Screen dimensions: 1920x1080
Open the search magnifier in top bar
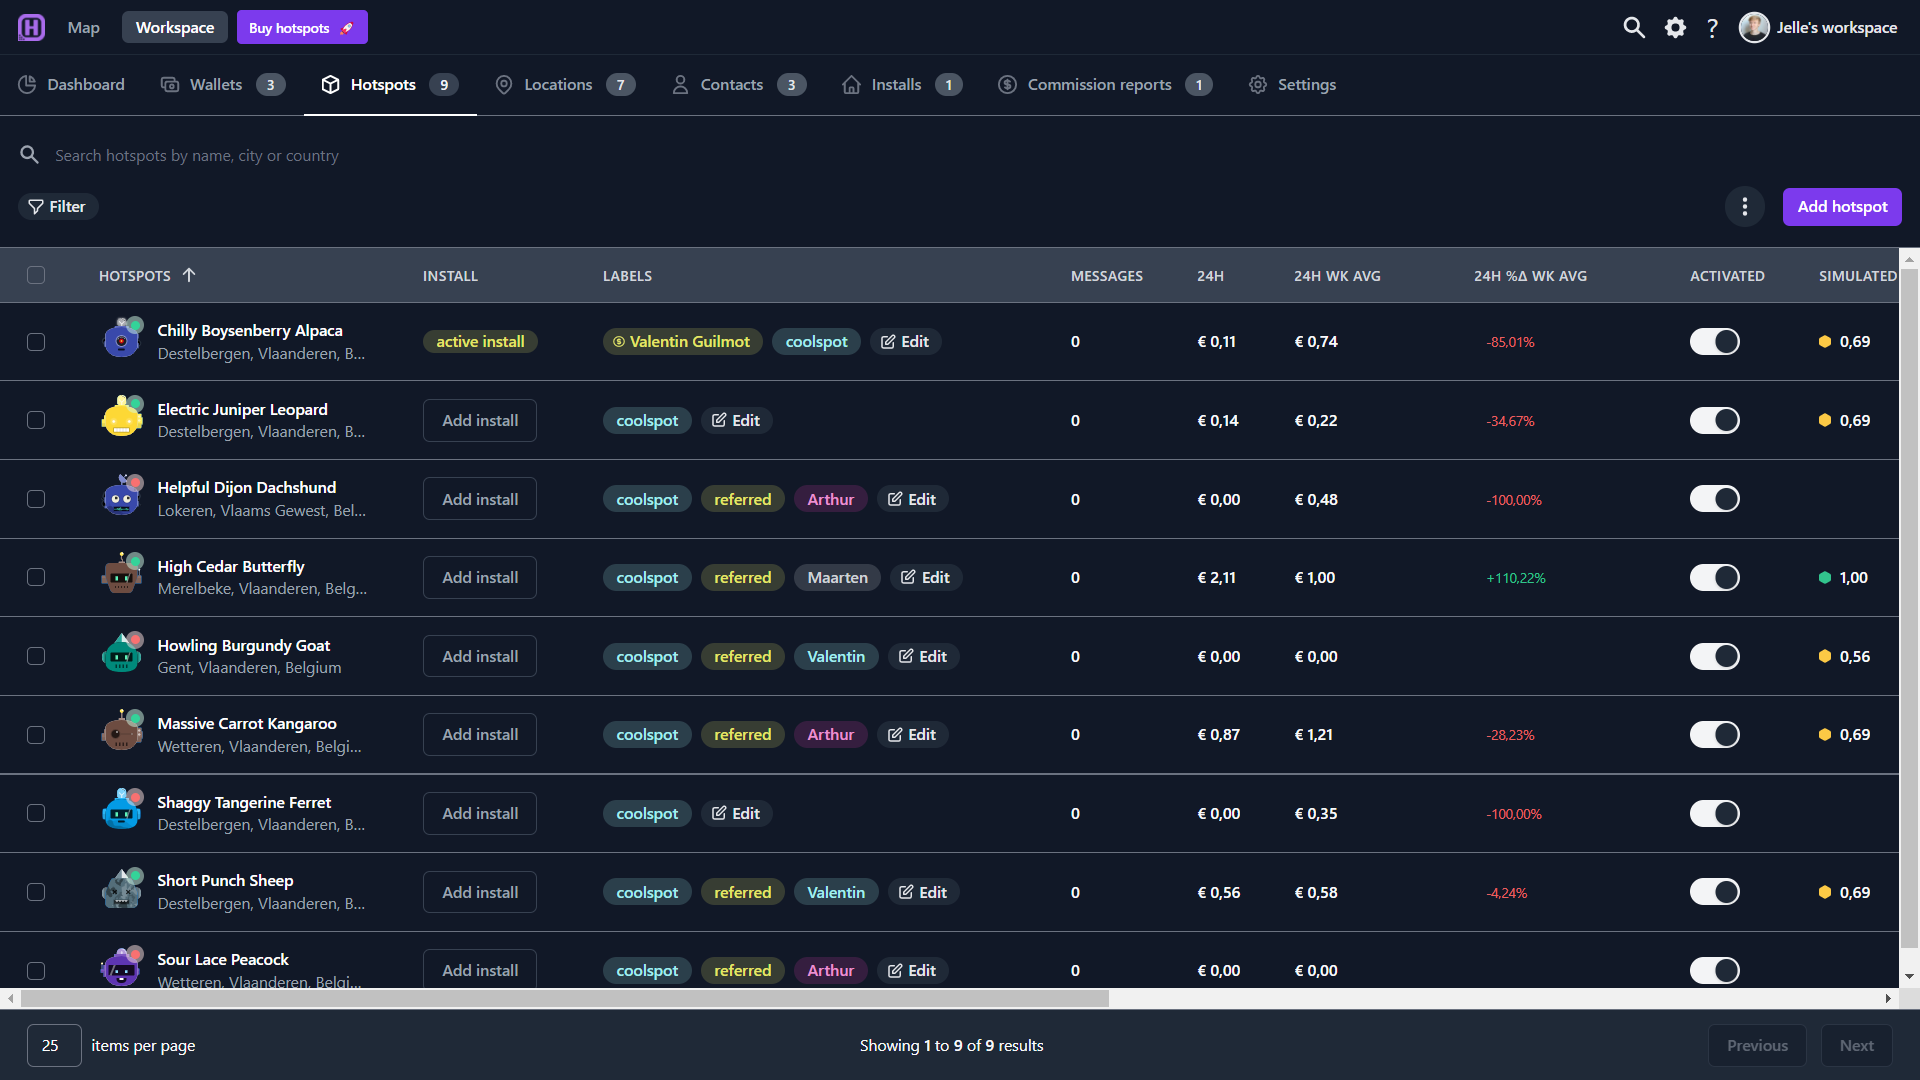1634,27
